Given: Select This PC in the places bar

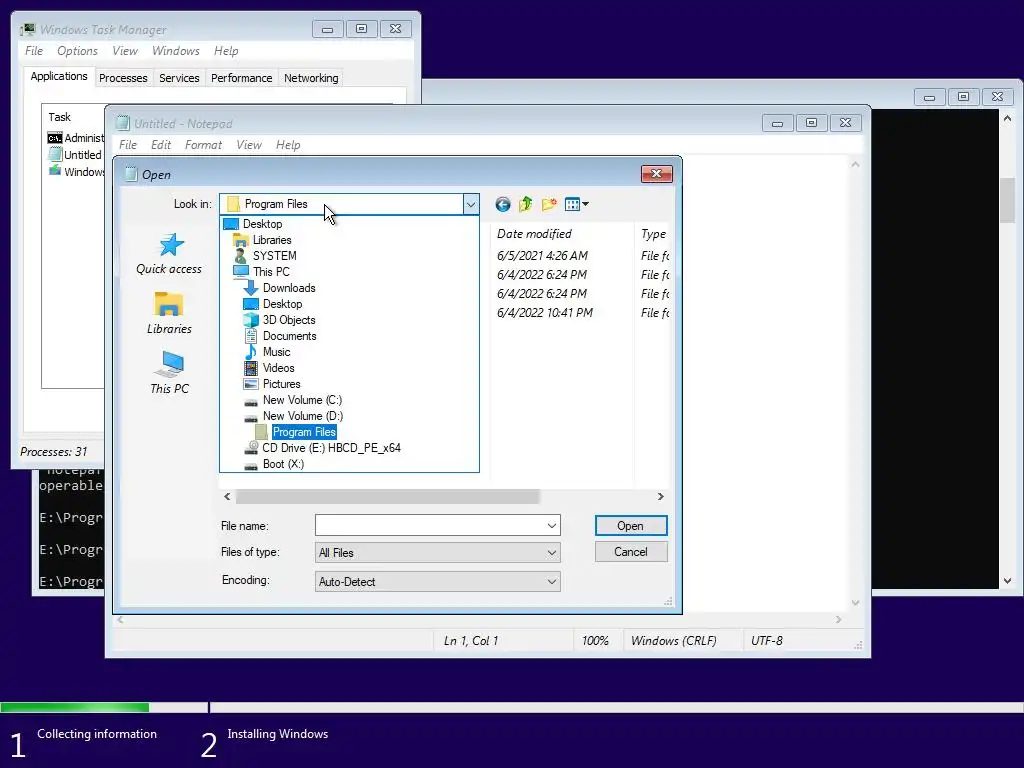Looking at the screenshot, I should pyautogui.click(x=169, y=373).
